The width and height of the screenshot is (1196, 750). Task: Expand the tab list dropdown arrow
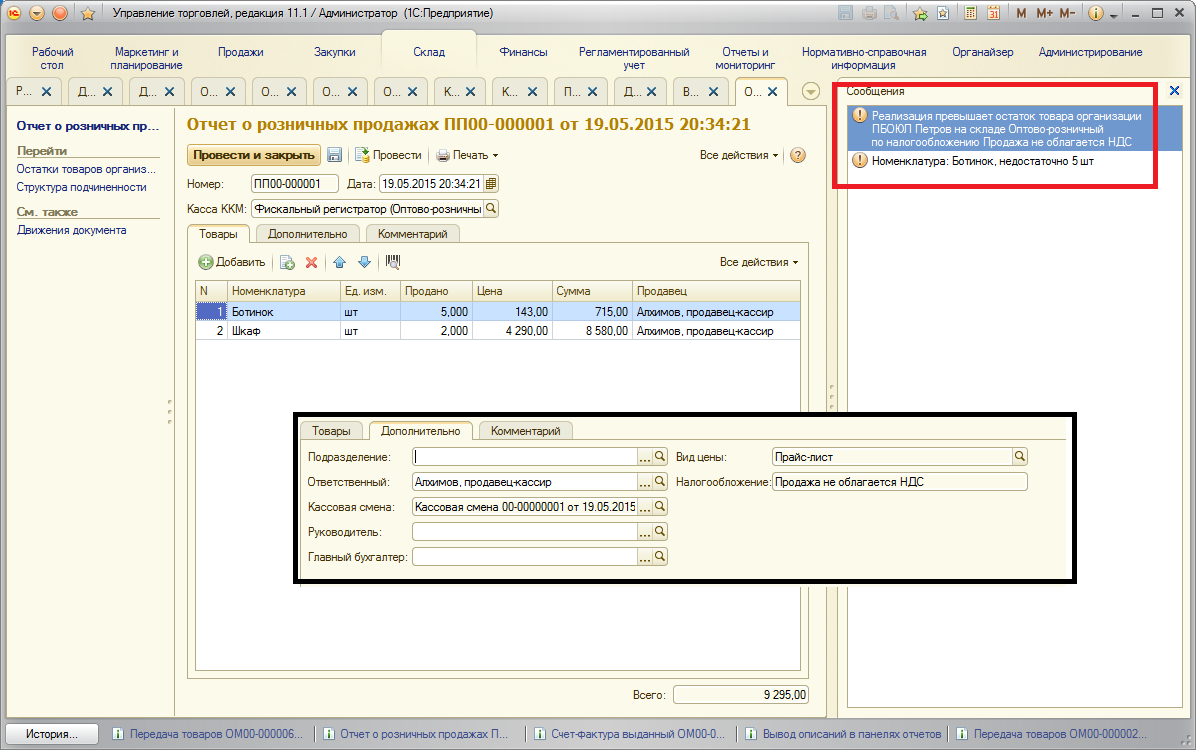tap(810, 91)
